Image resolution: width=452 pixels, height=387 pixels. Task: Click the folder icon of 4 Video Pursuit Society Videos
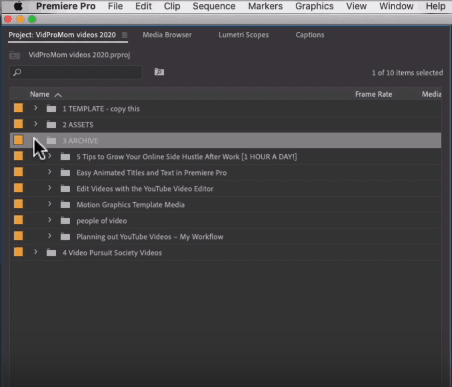click(x=51, y=252)
